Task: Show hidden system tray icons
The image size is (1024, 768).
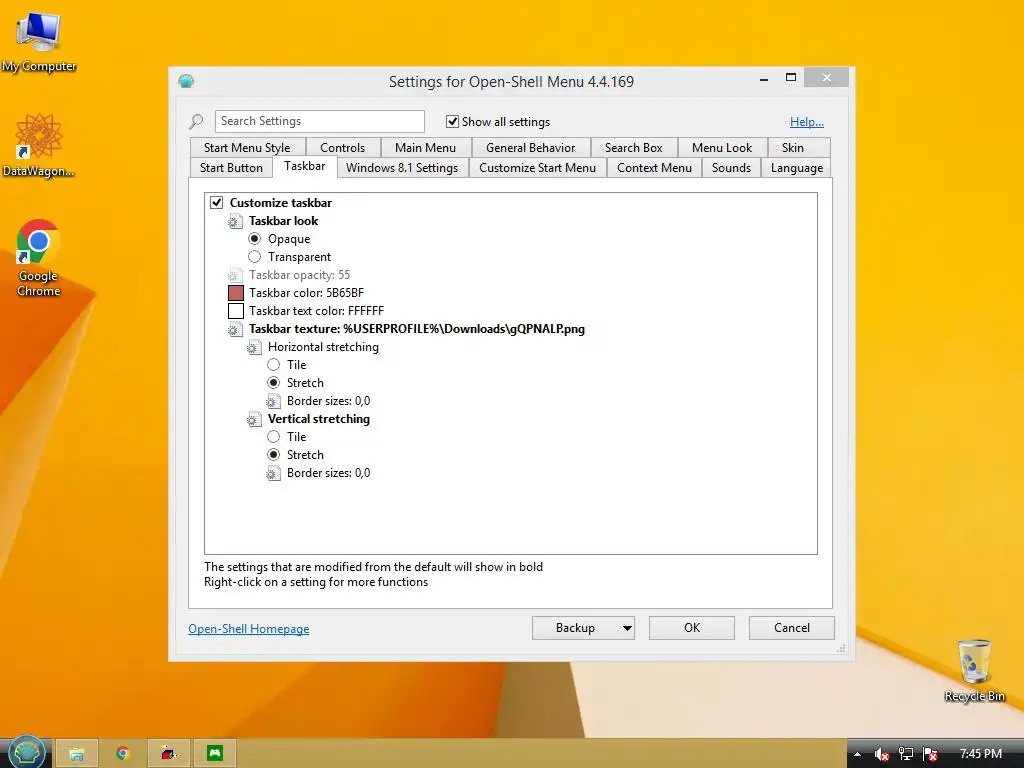Action: click(857, 754)
